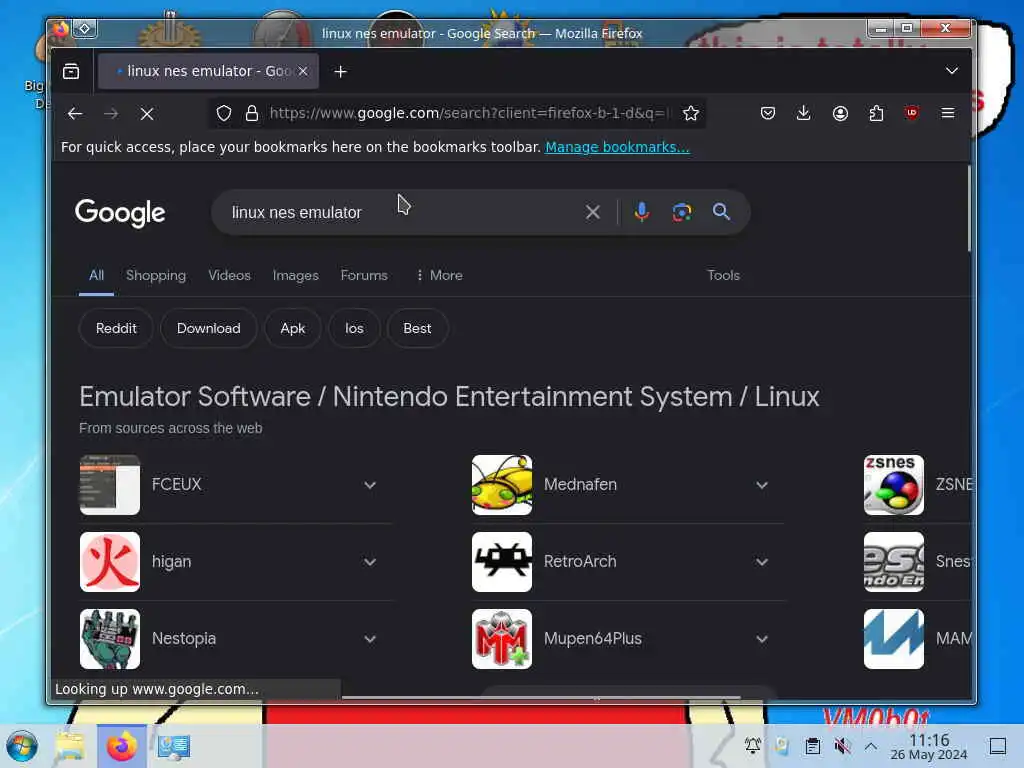1024x768 pixels.
Task: Apply the Reddit filter chip
Action: 116,328
